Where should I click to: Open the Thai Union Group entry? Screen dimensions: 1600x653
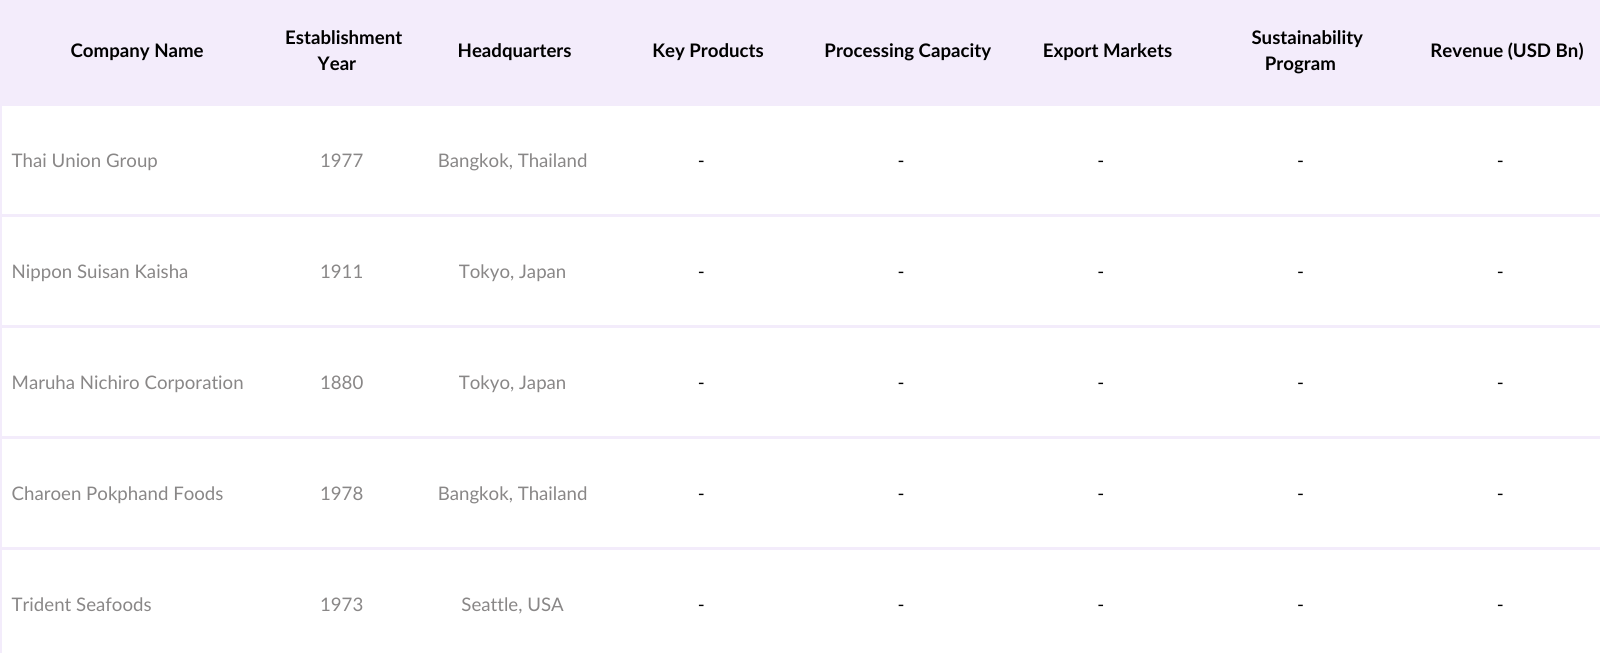(85, 161)
